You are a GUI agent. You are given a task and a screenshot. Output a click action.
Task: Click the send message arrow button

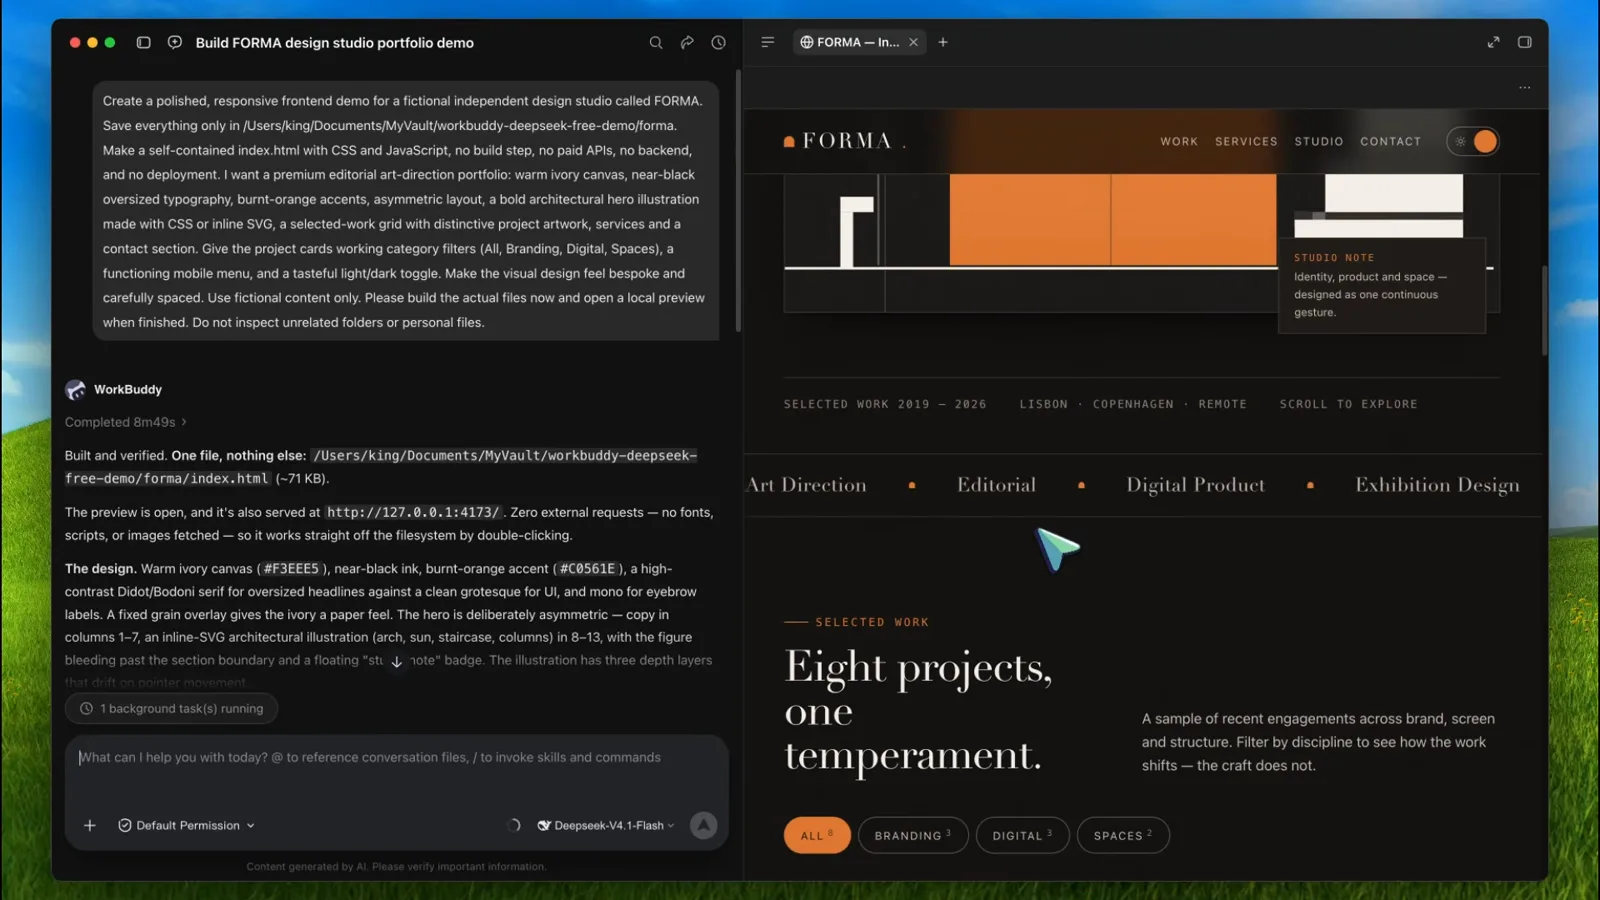pyautogui.click(x=704, y=825)
